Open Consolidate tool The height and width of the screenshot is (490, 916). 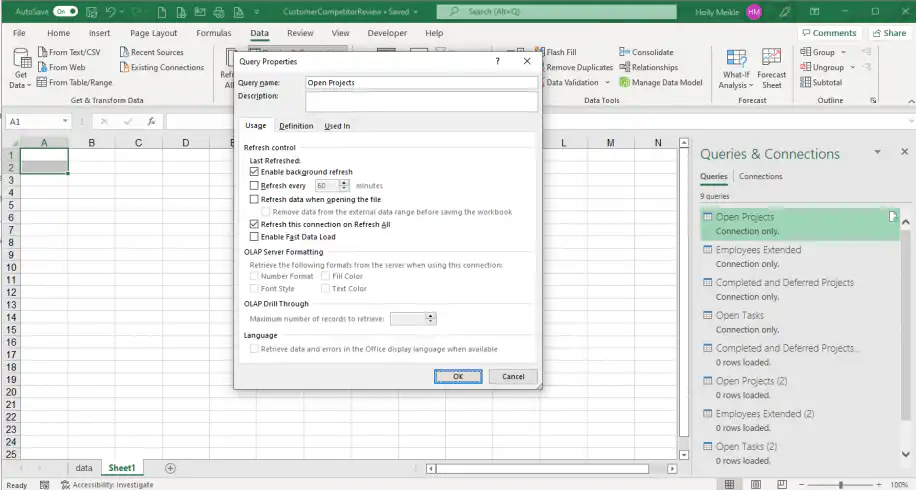[646, 52]
